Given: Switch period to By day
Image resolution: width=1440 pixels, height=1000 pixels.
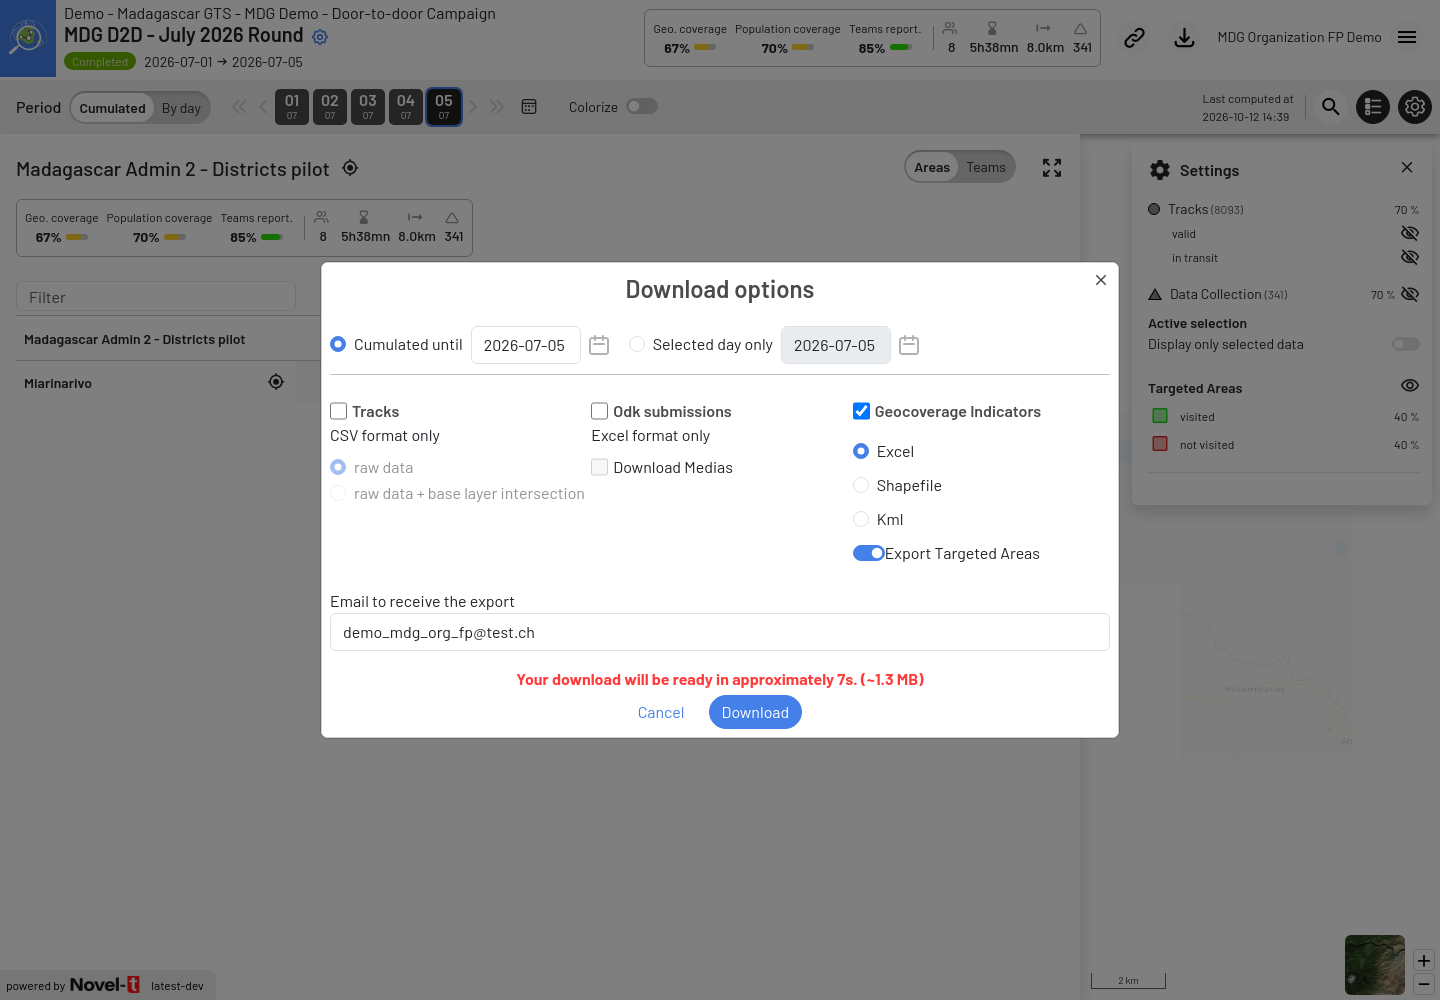Looking at the screenshot, I should click(181, 108).
